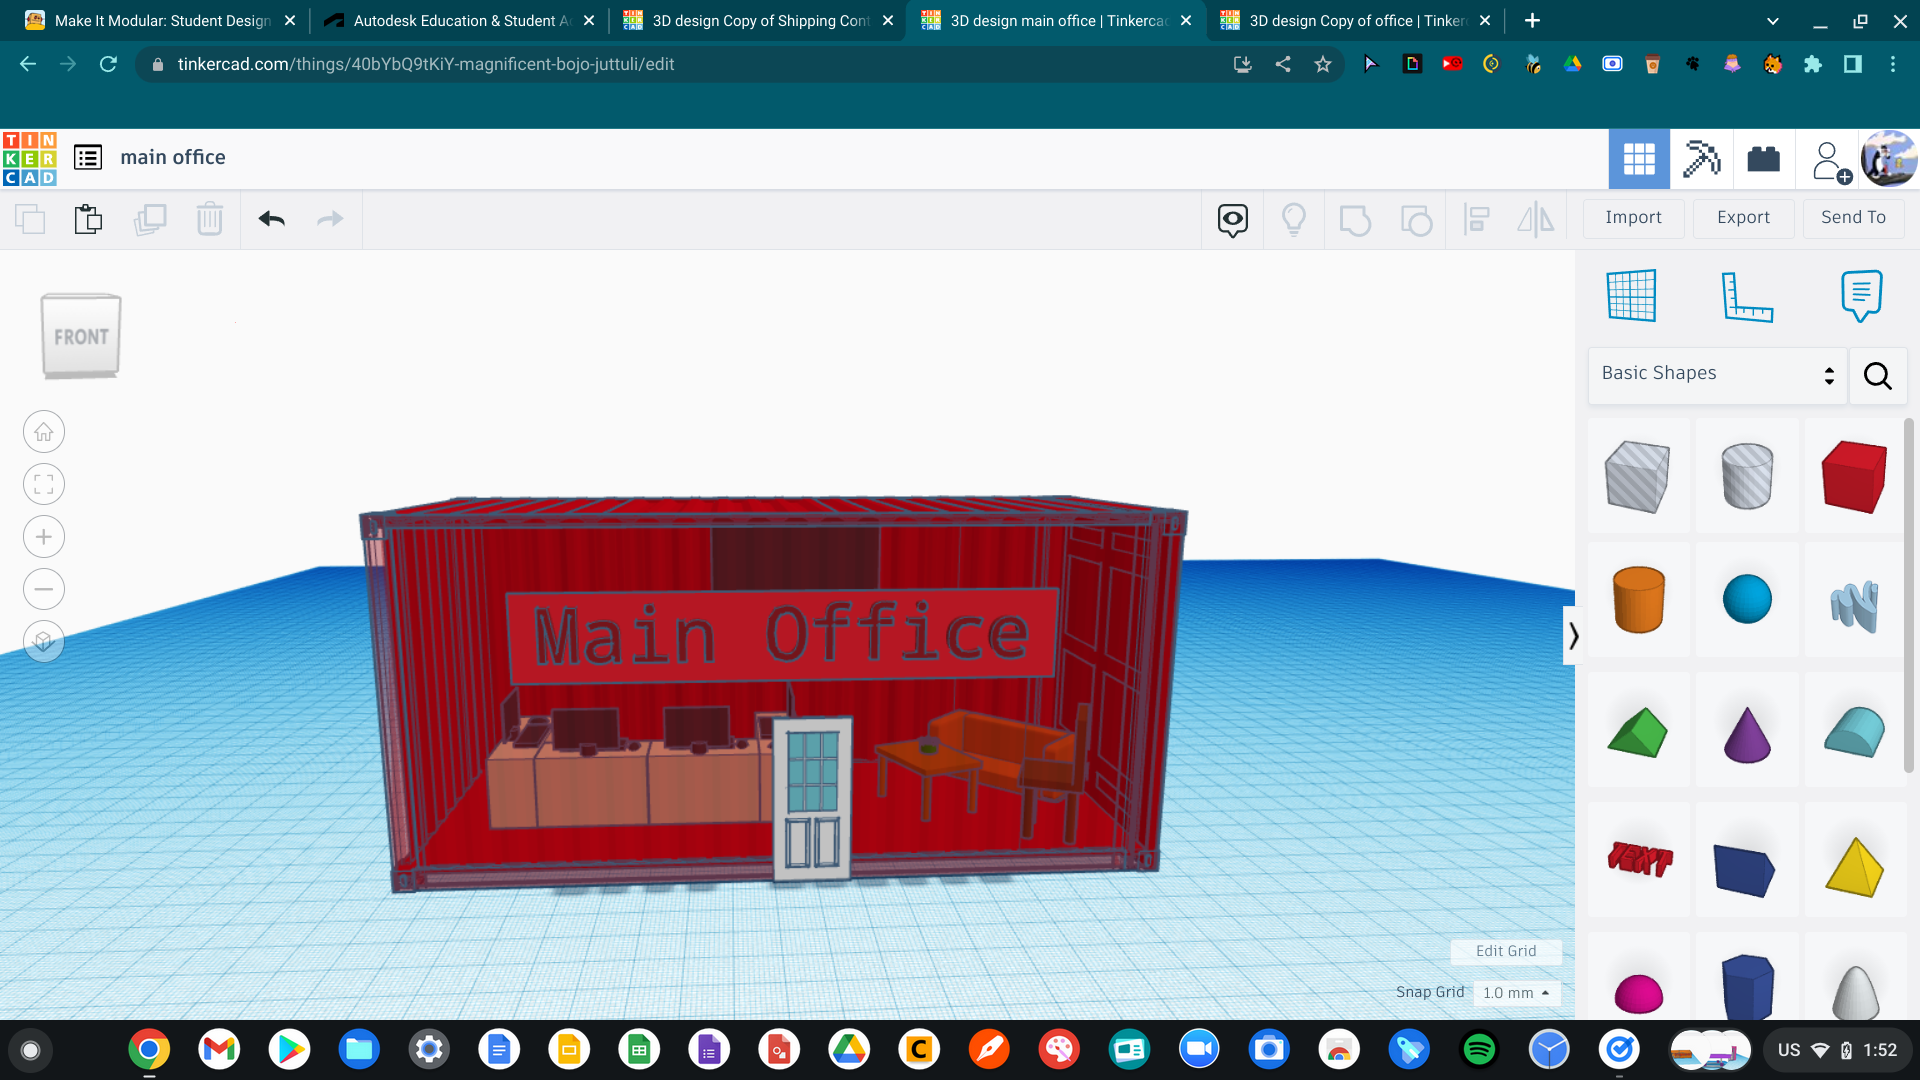Collapse the shapes panel chevron
Viewport: 1920px width, 1080px height.
(x=1573, y=636)
